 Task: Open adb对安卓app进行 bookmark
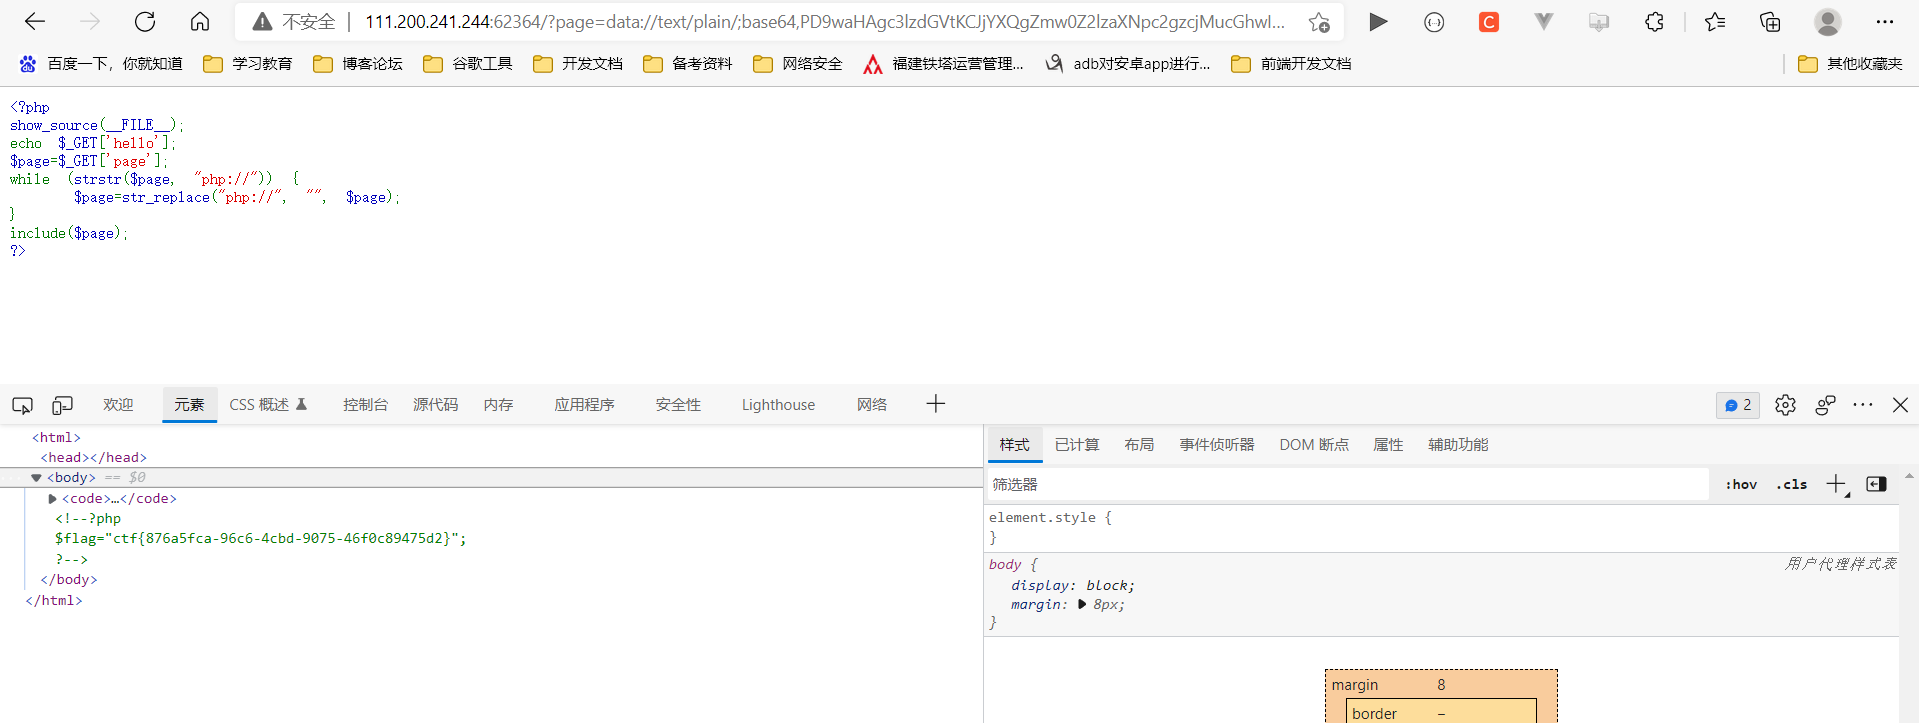1128,64
